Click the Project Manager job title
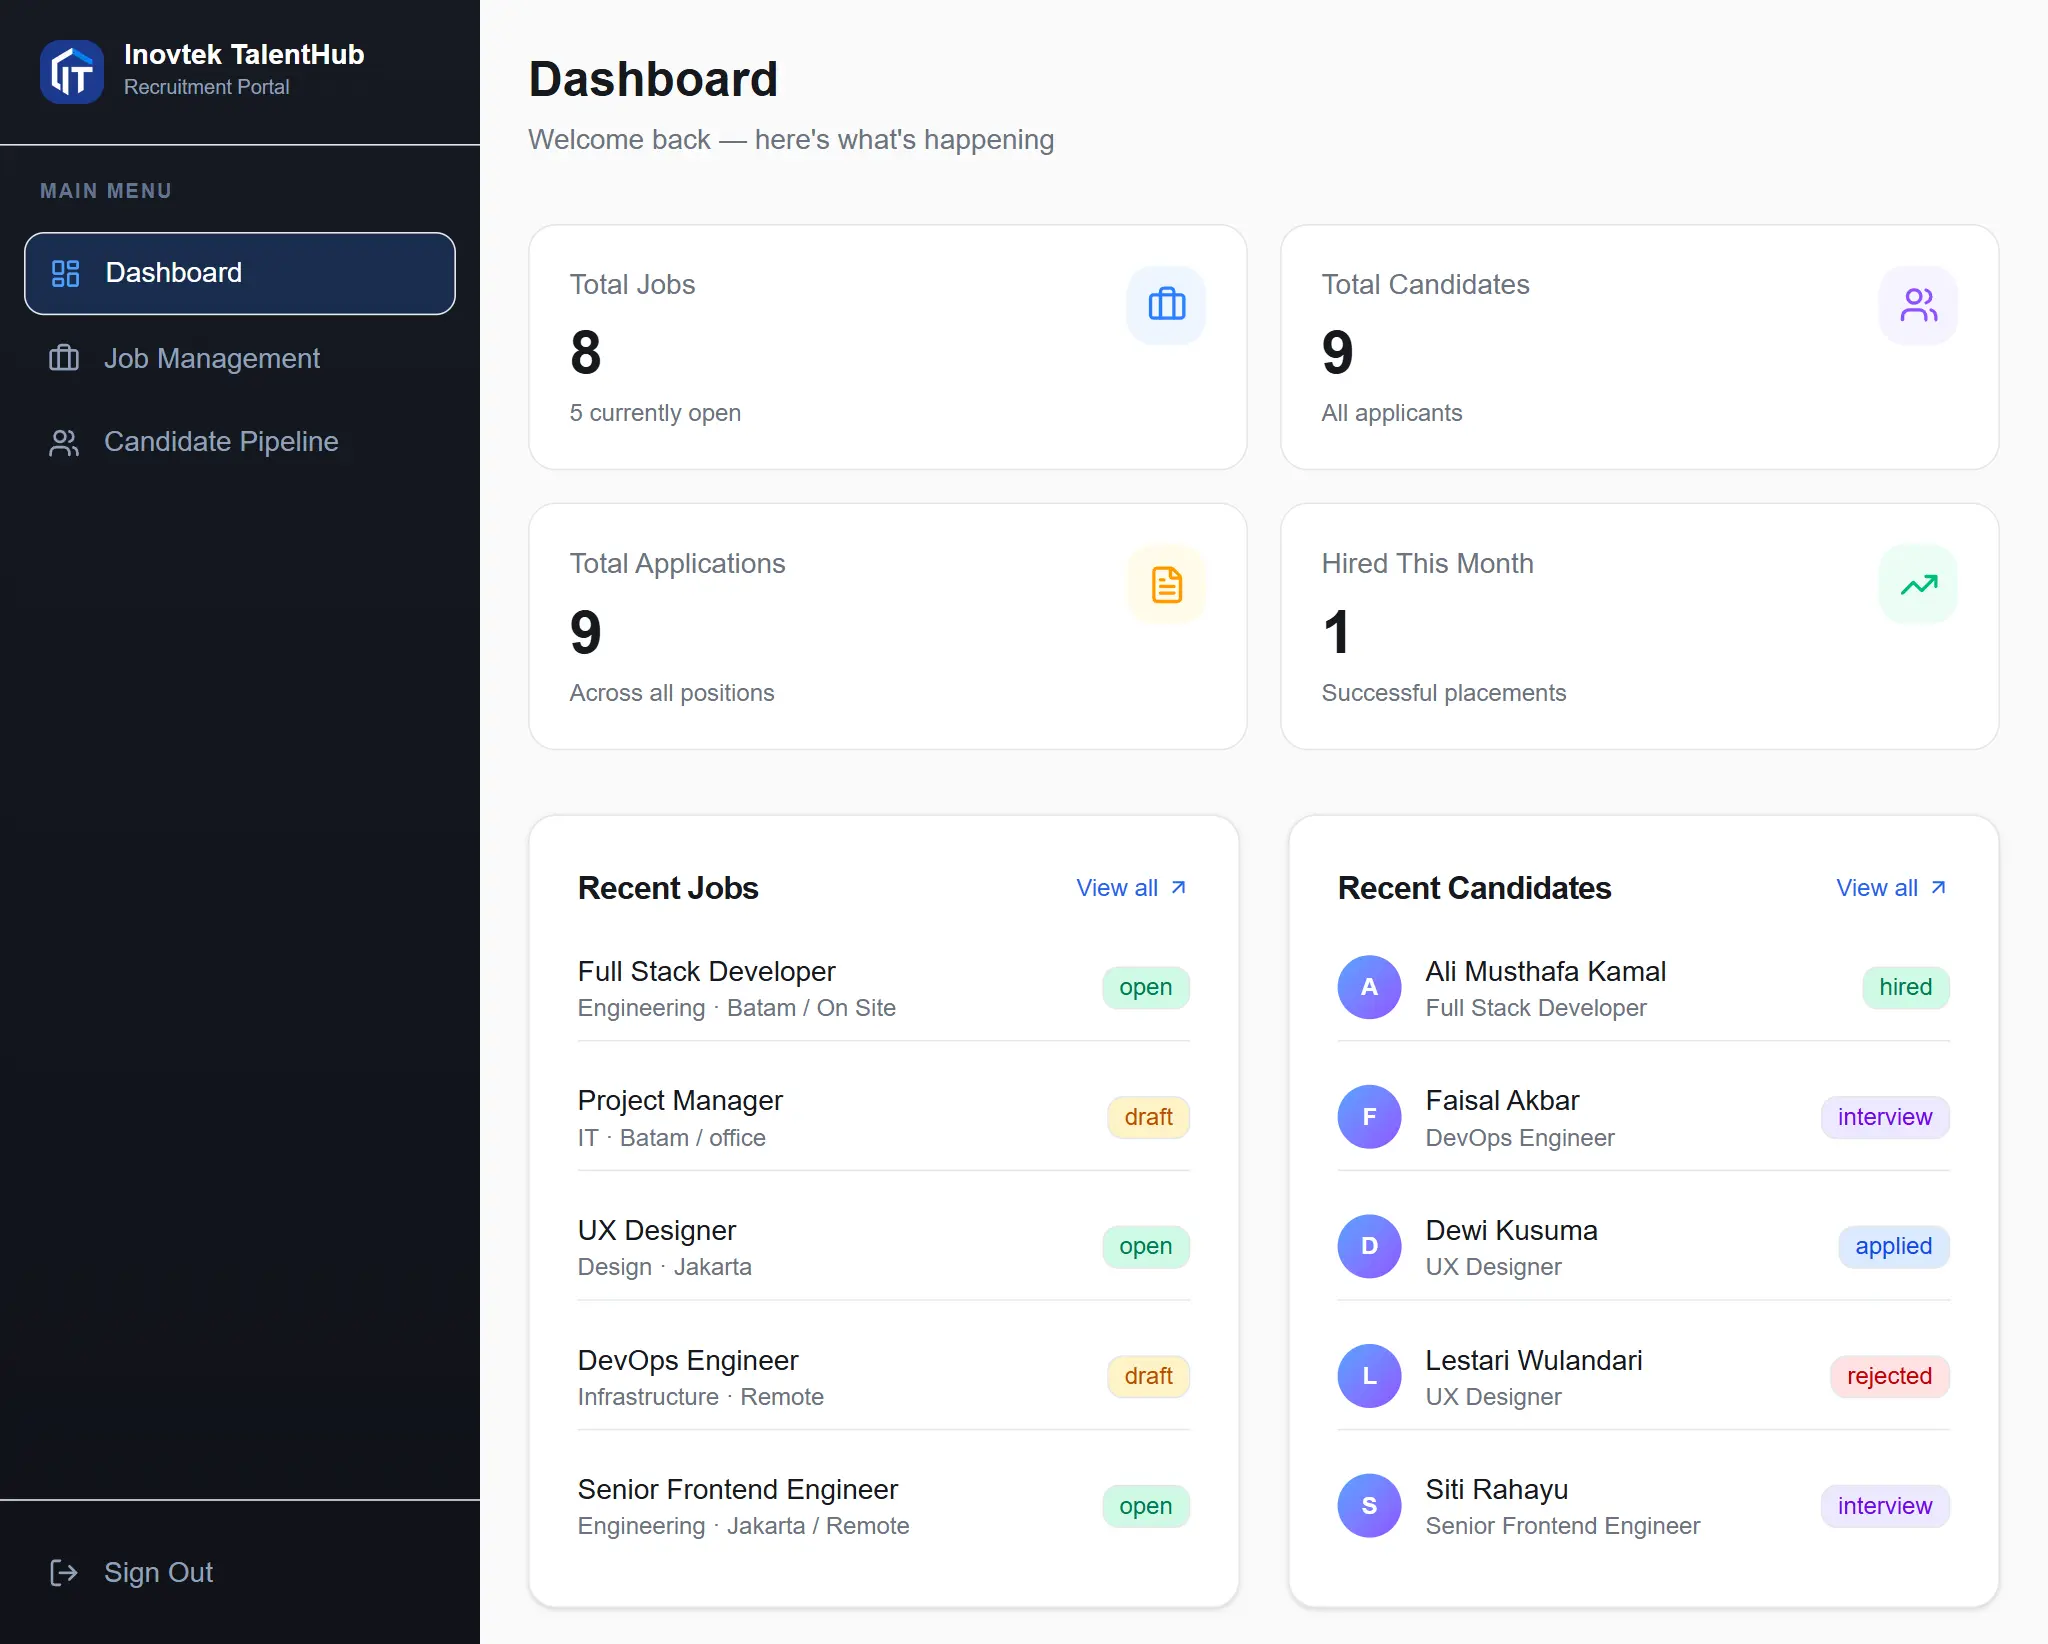This screenshot has height=1644, width=2048. click(x=680, y=1100)
